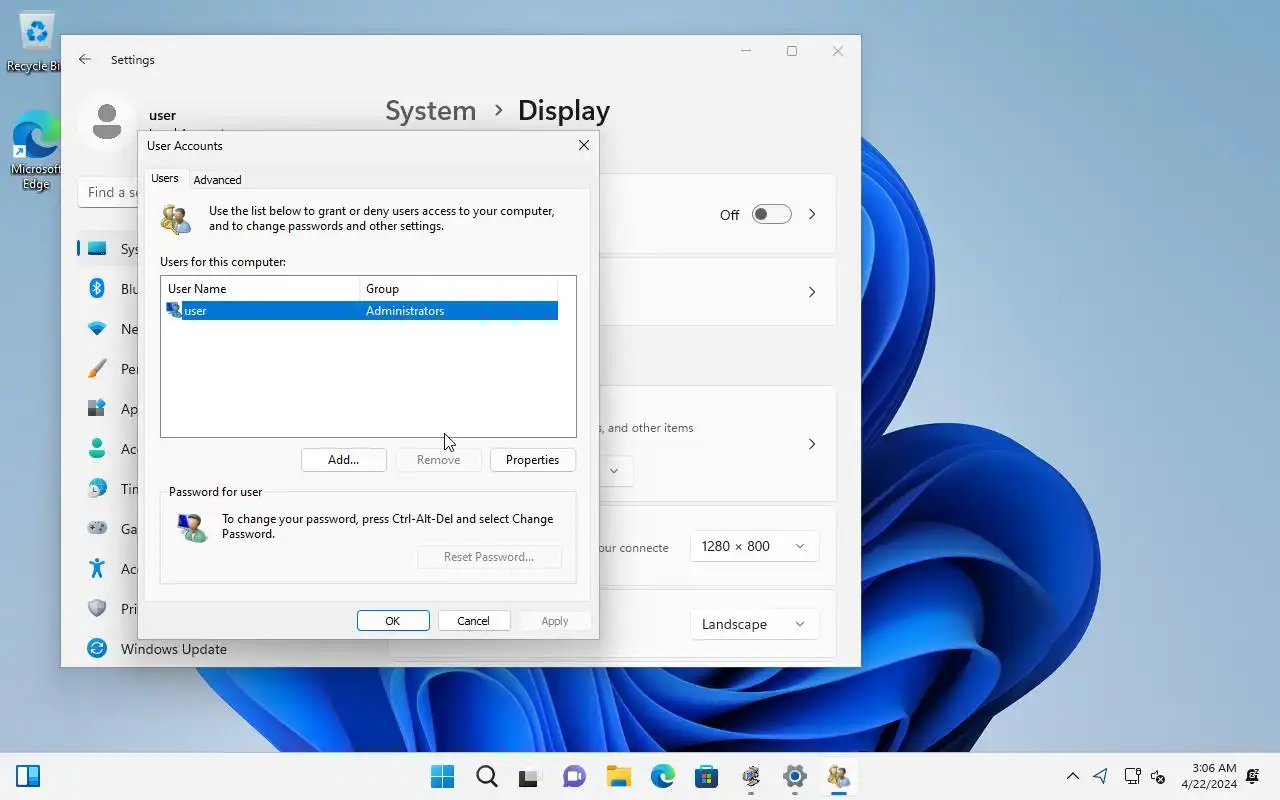
Task: Click the 'Administrators' group cell
Action: pos(405,311)
